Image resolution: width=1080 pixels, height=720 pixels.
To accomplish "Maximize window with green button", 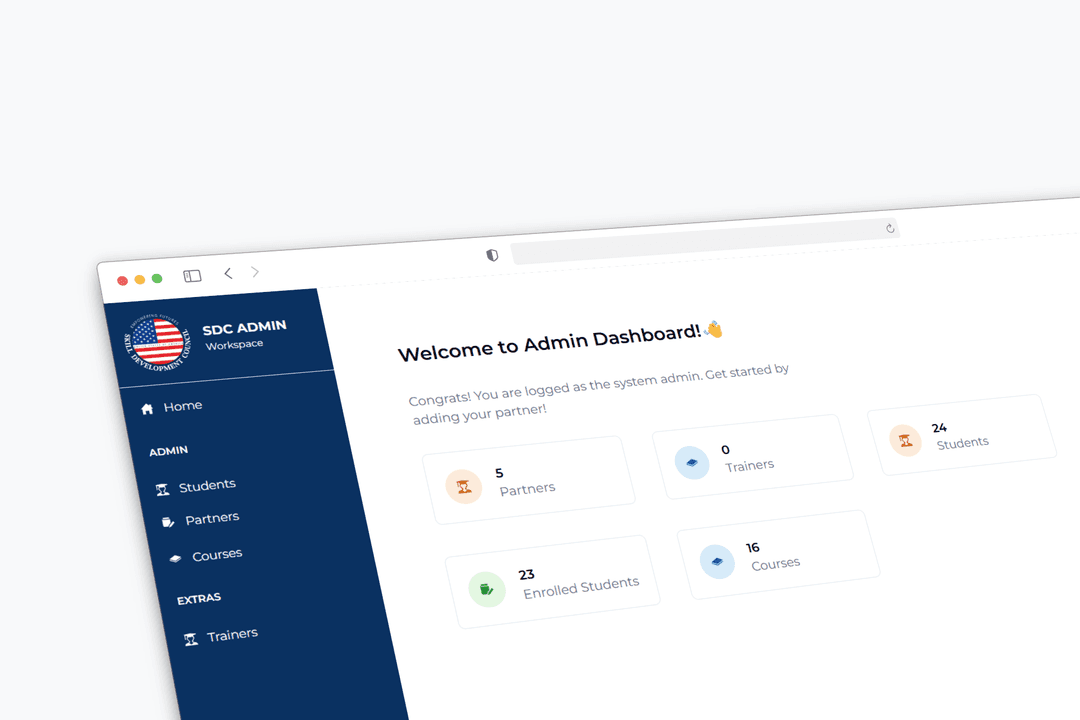I will tap(157, 278).
